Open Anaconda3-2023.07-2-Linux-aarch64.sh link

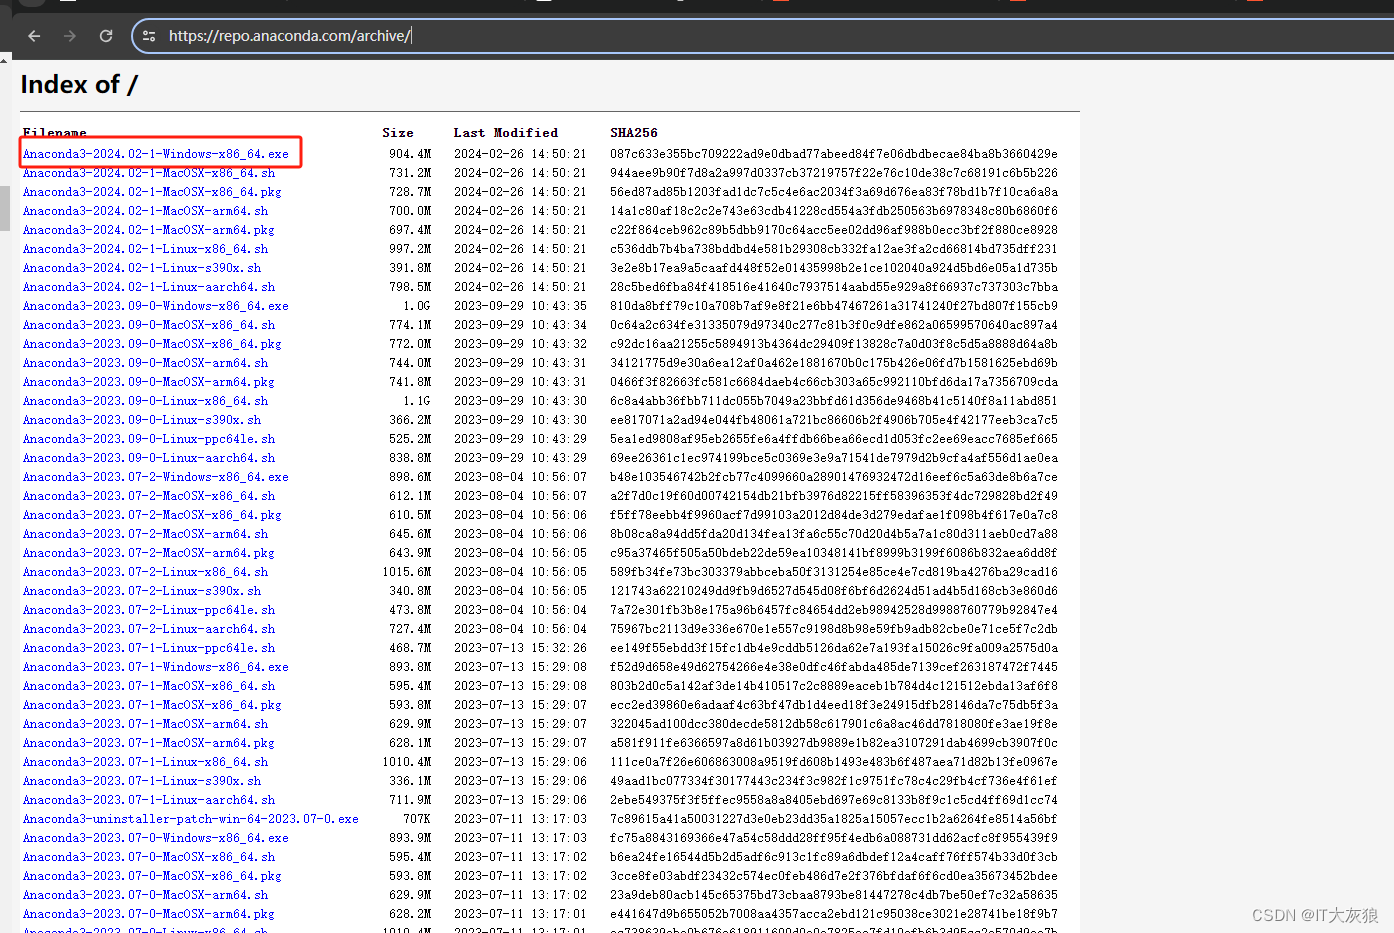[x=149, y=629]
